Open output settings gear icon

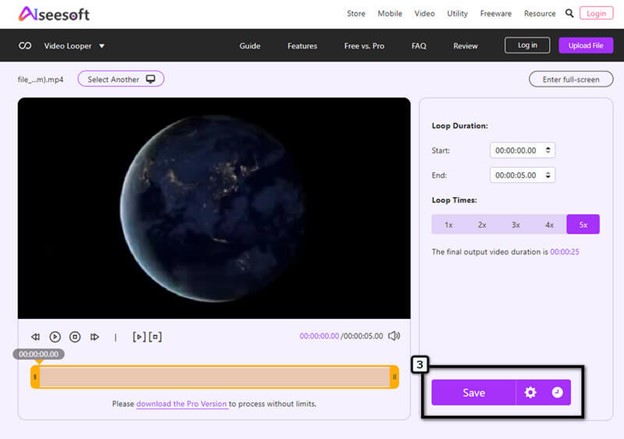pos(530,392)
